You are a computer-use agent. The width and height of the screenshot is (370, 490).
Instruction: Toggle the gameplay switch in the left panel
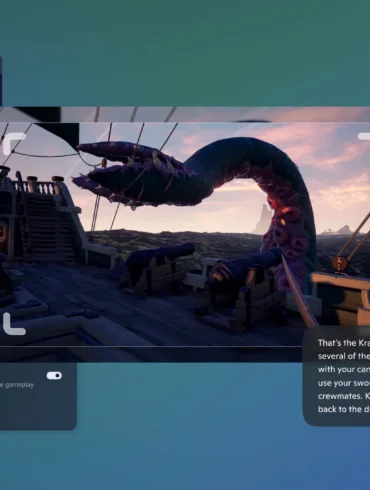point(54,376)
